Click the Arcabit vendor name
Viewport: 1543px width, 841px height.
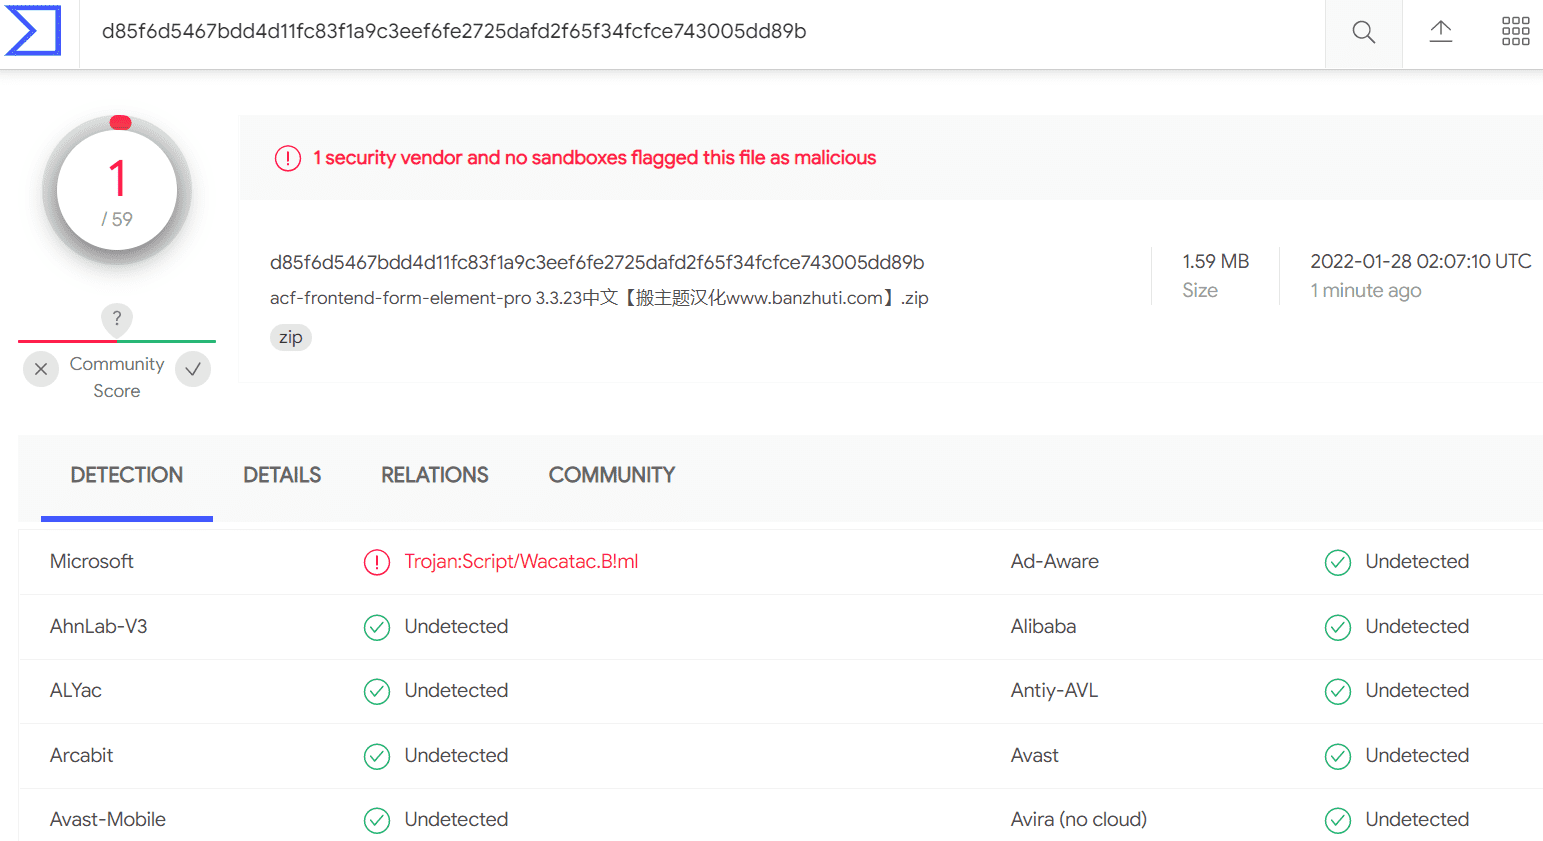(82, 755)
